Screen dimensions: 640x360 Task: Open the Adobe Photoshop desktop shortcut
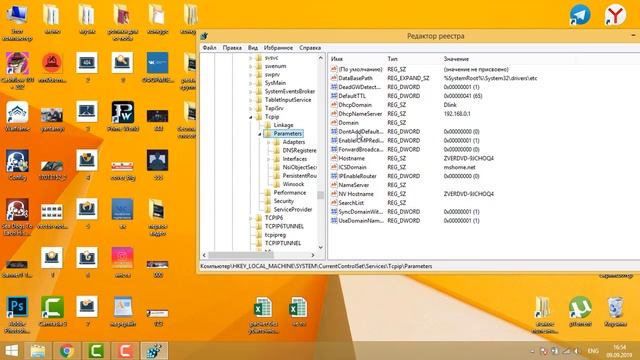pos(17,307)
